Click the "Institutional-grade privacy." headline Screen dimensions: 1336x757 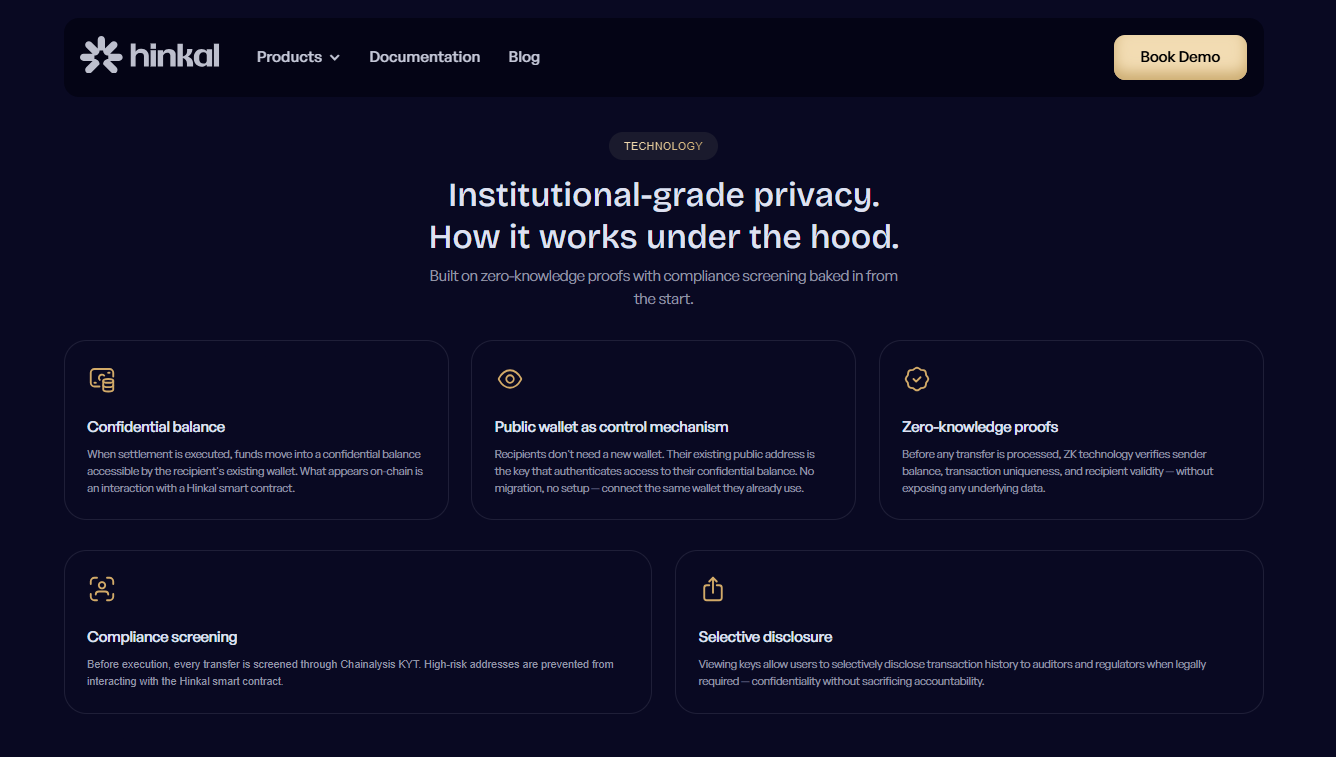point(664,194)
